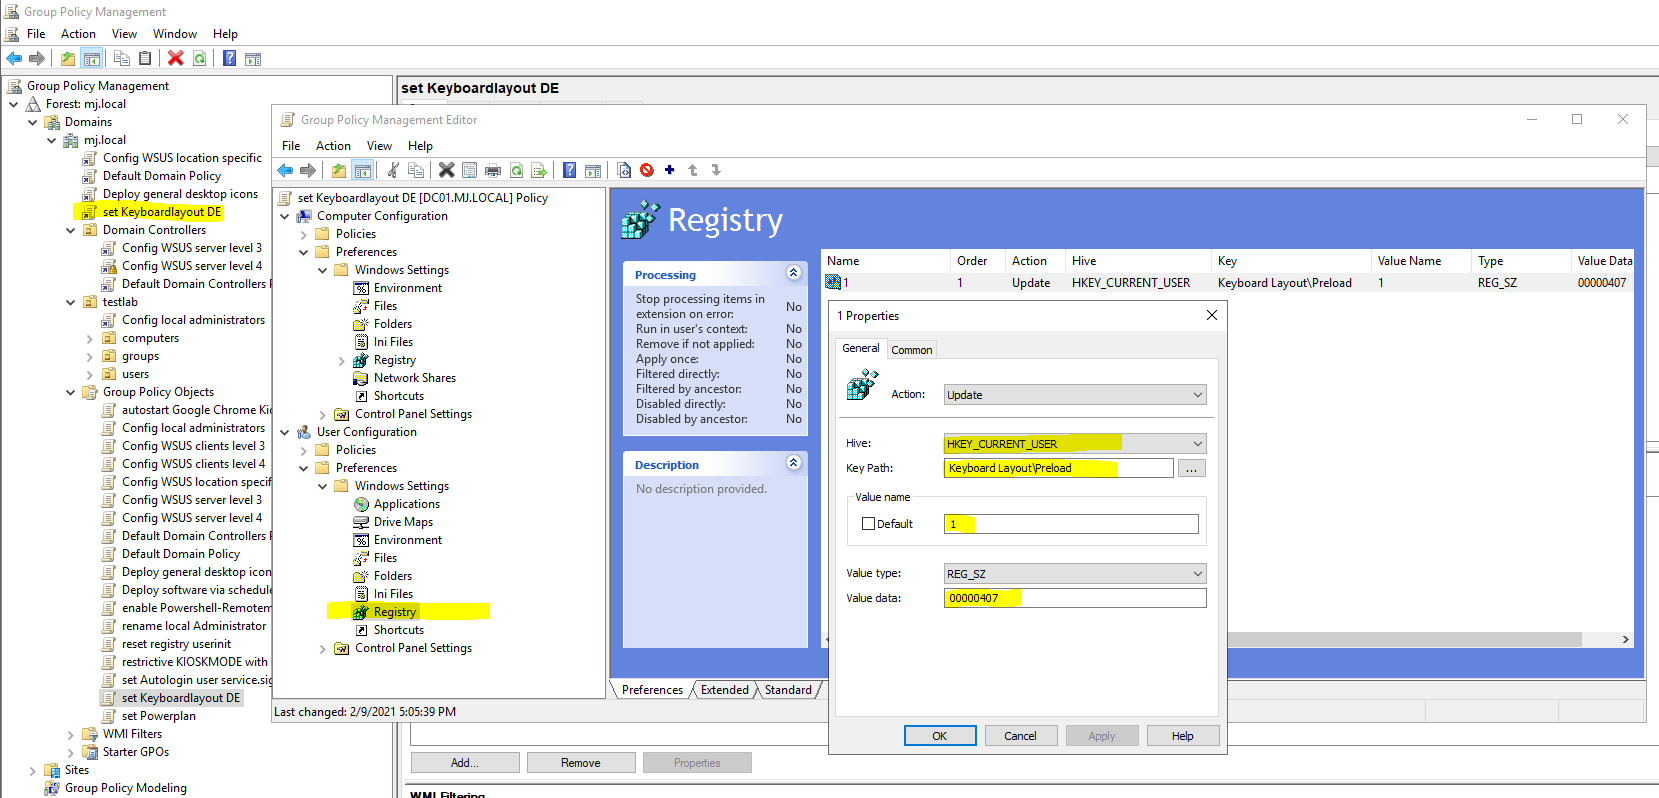This screenshot has height=798, width=1659.
Task: Switch to the Common tab
Action: click(912, 350)
